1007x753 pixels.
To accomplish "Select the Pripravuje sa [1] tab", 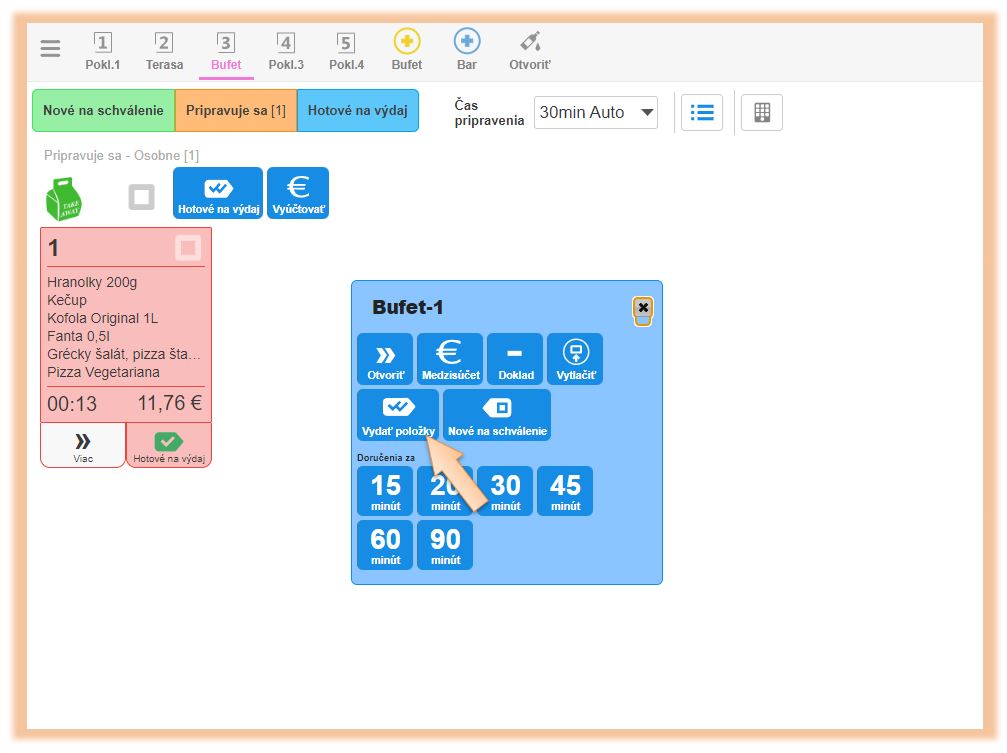I will tap(235, 111).
